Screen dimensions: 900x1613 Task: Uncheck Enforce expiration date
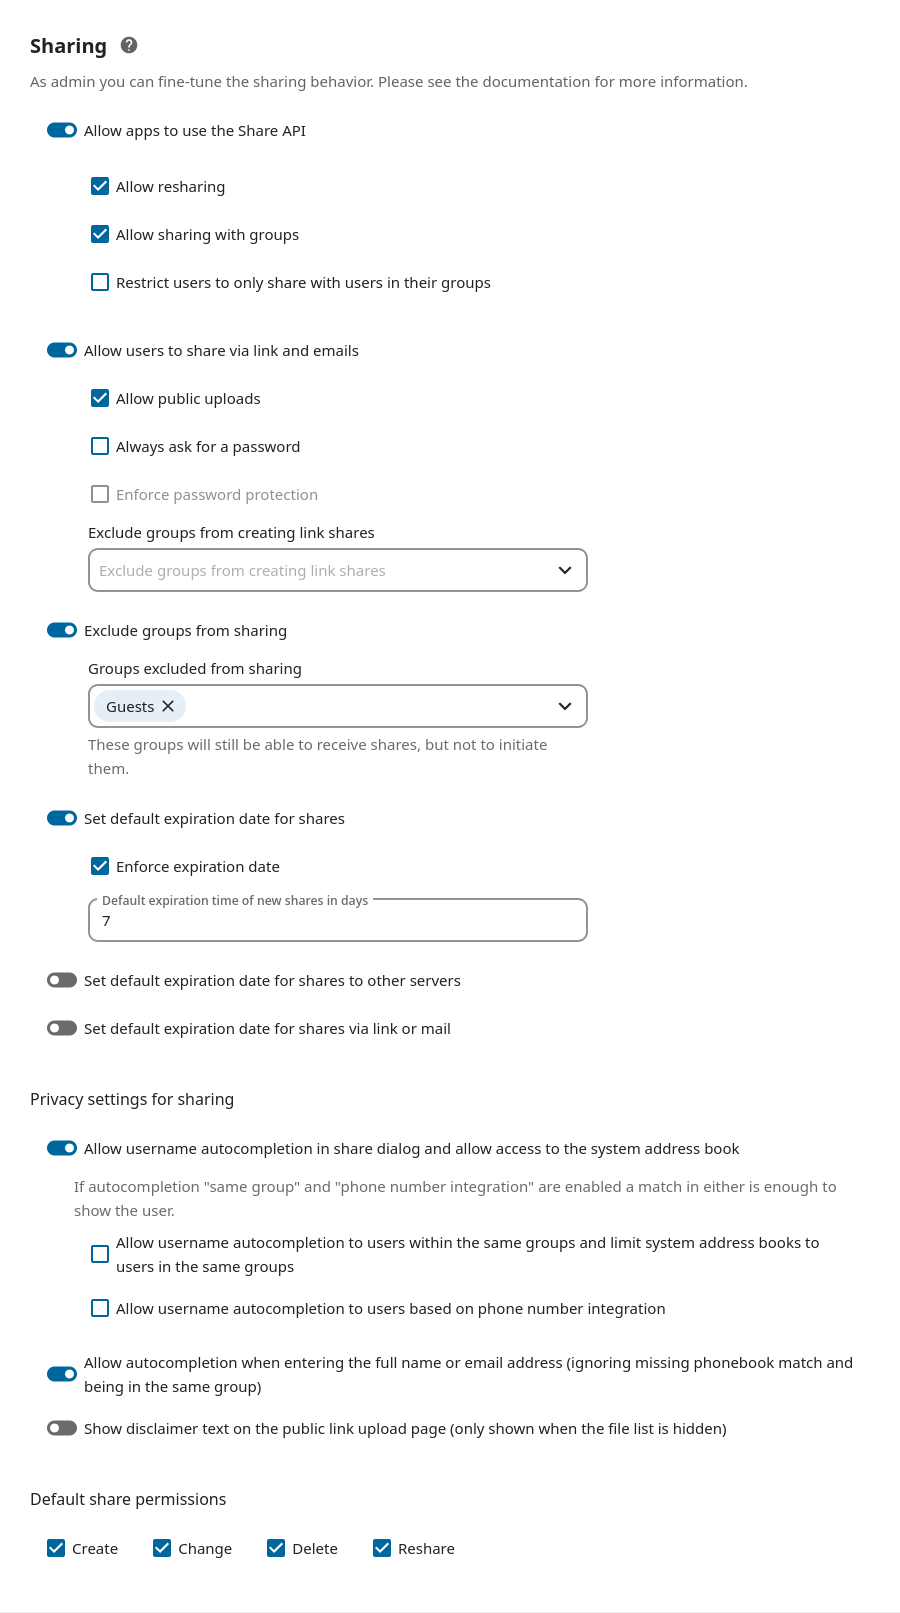coord(100,866)
